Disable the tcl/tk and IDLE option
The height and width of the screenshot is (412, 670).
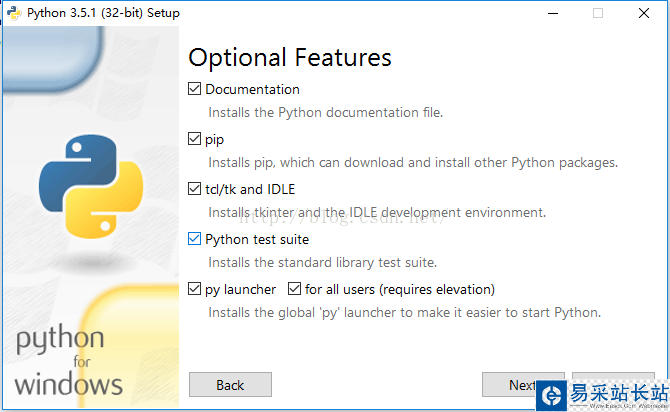pyautogui.click(x=194, y=189)
